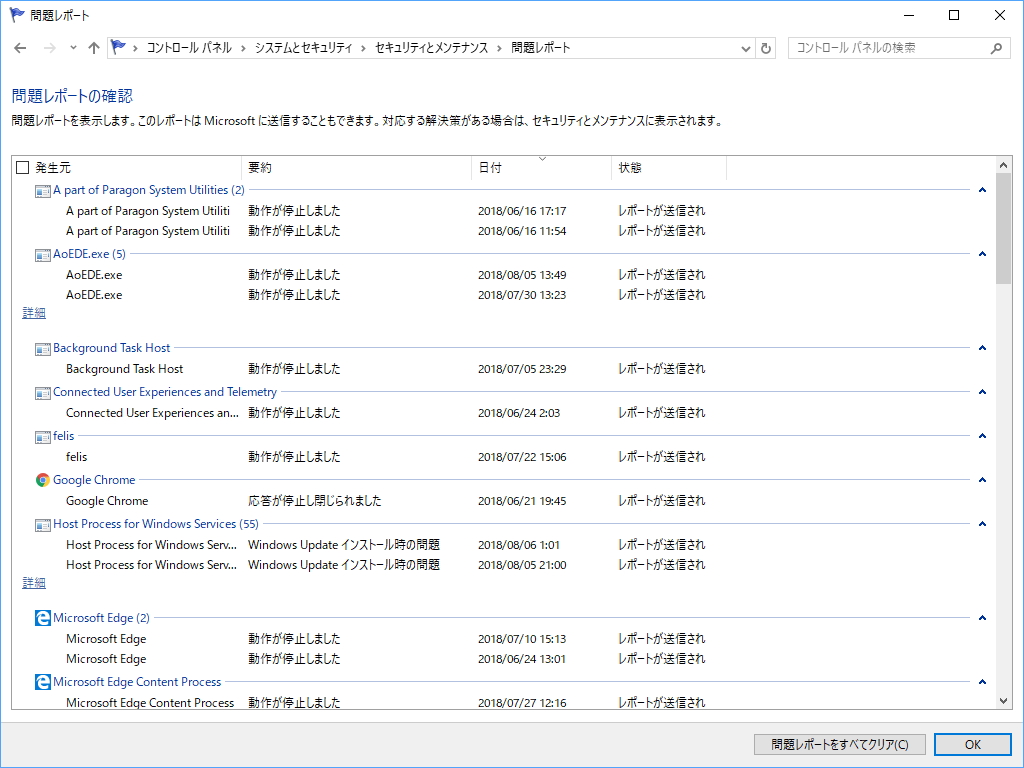Sort by the 状態 column header
The image size is (1024, 768).
pos(669,168)
